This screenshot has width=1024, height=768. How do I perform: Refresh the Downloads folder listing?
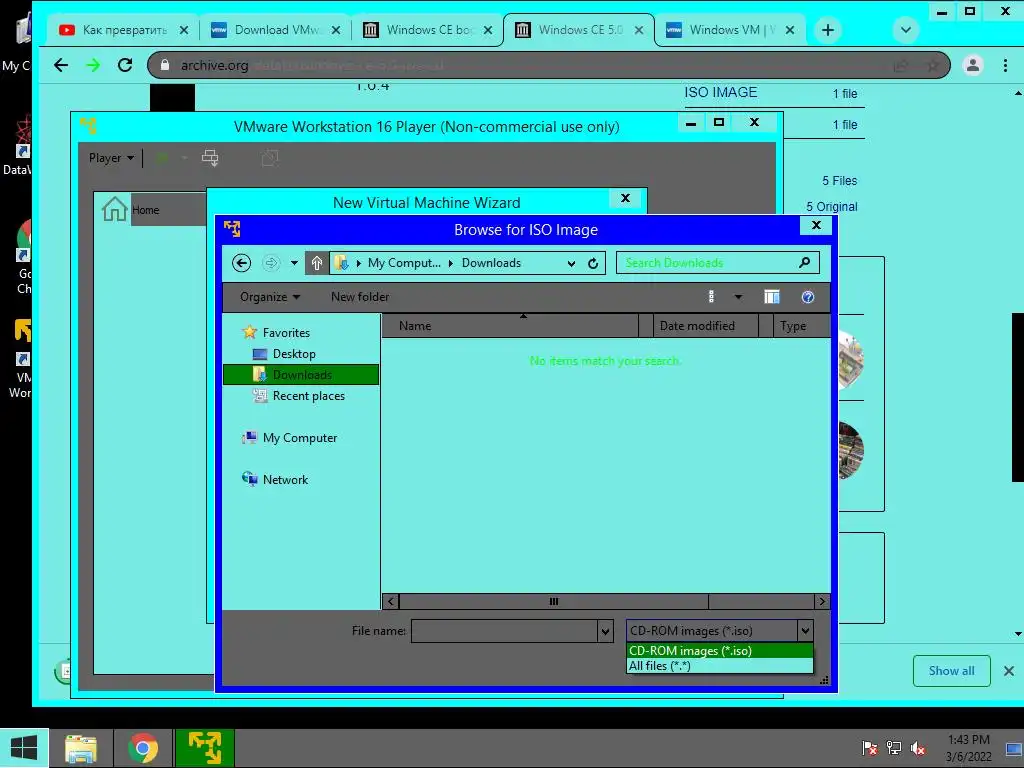point(593,263)
